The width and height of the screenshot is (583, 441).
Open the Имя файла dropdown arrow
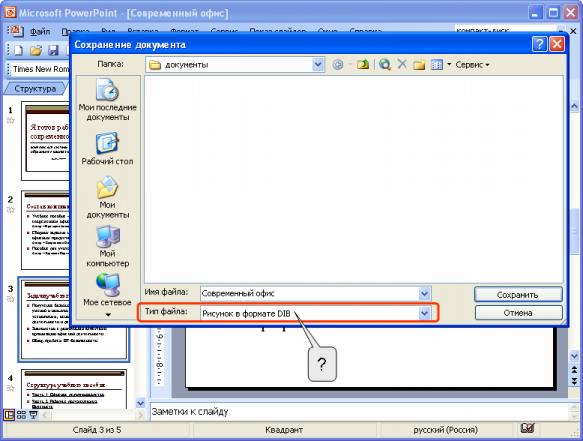coord(424,294)
